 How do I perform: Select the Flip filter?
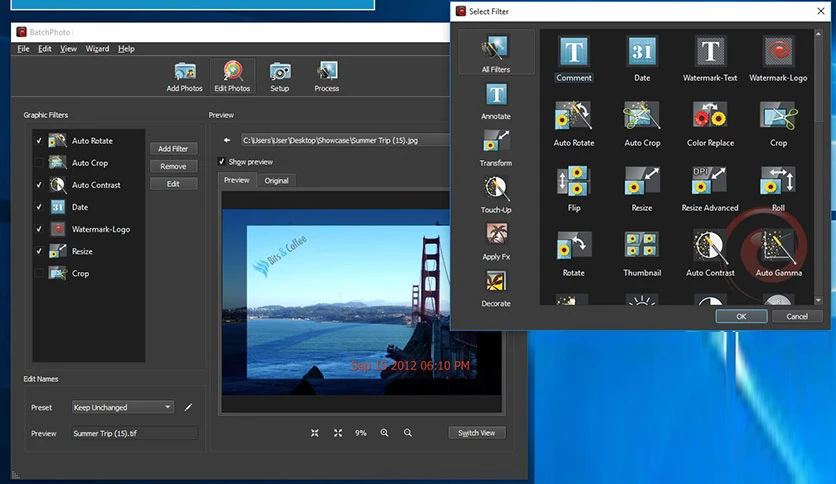[574, 189]
